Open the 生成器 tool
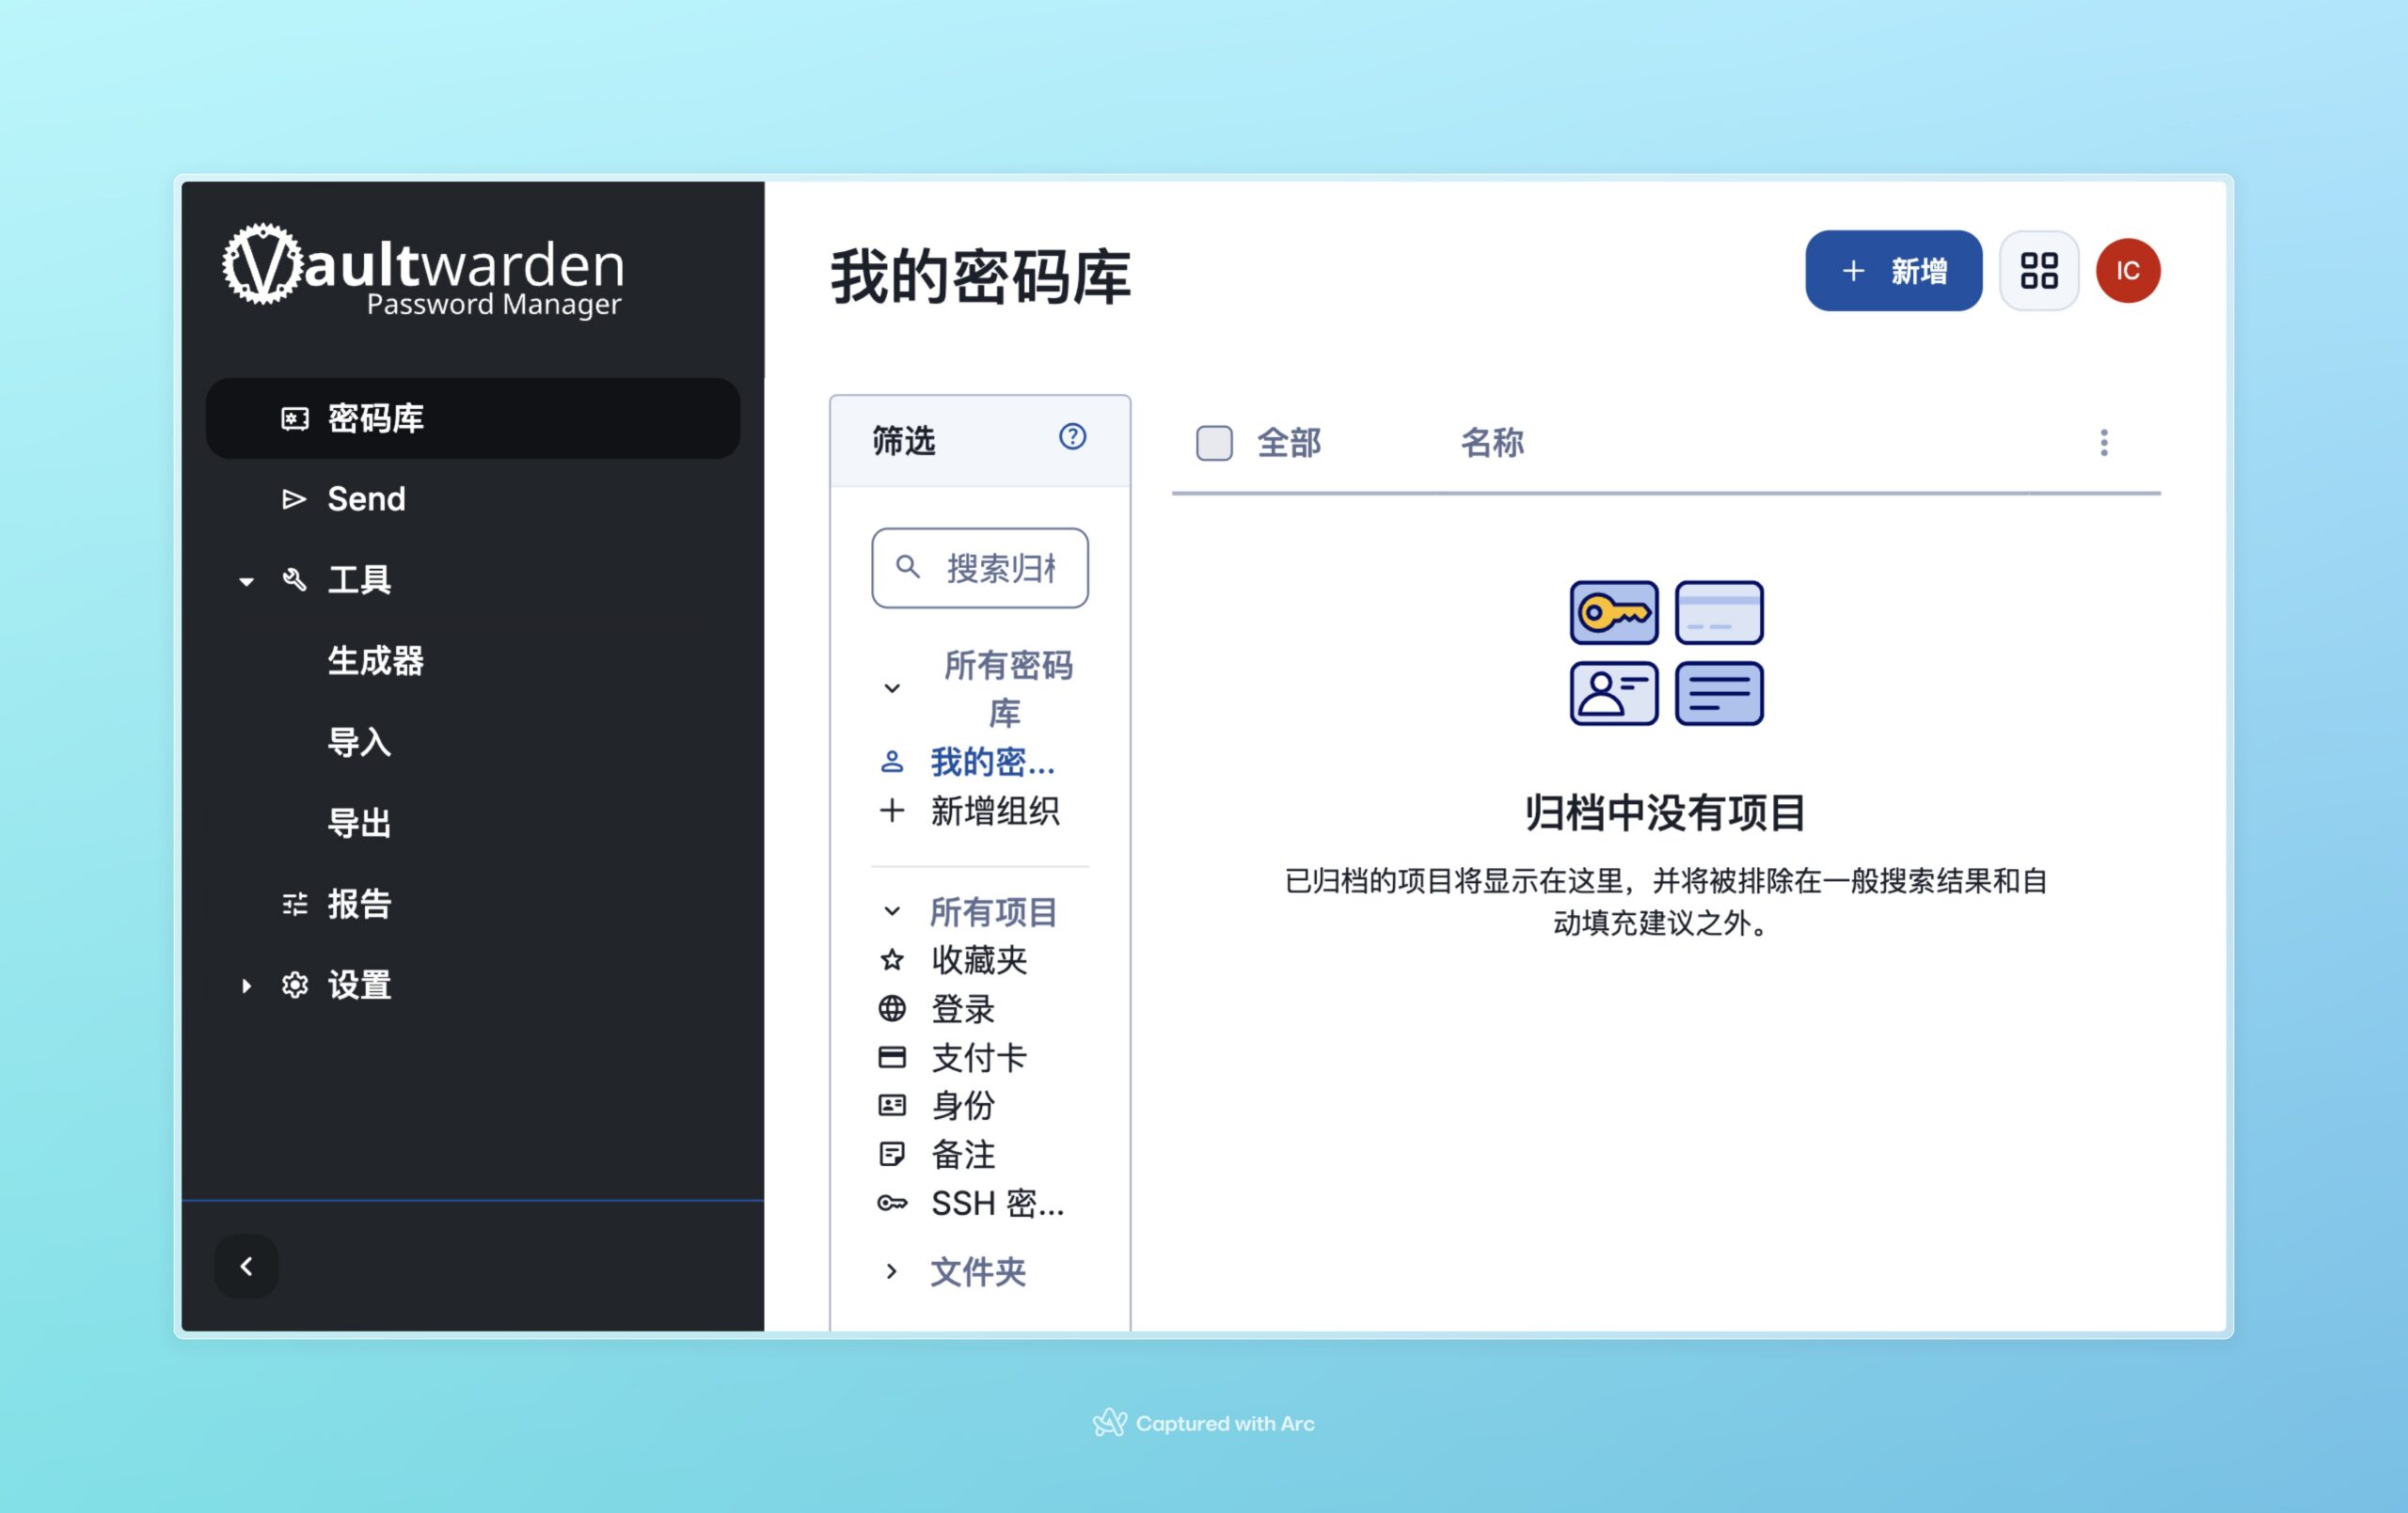2408x1513 pixels. coord(376,661)
